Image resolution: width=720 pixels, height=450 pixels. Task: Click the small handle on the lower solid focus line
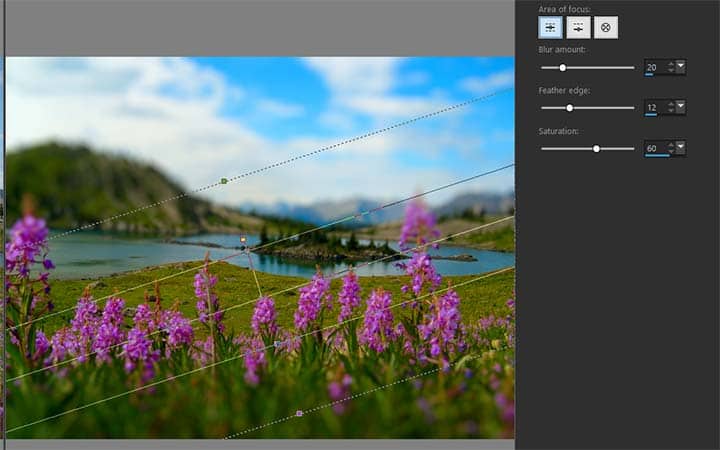click(x=276, y=343)
